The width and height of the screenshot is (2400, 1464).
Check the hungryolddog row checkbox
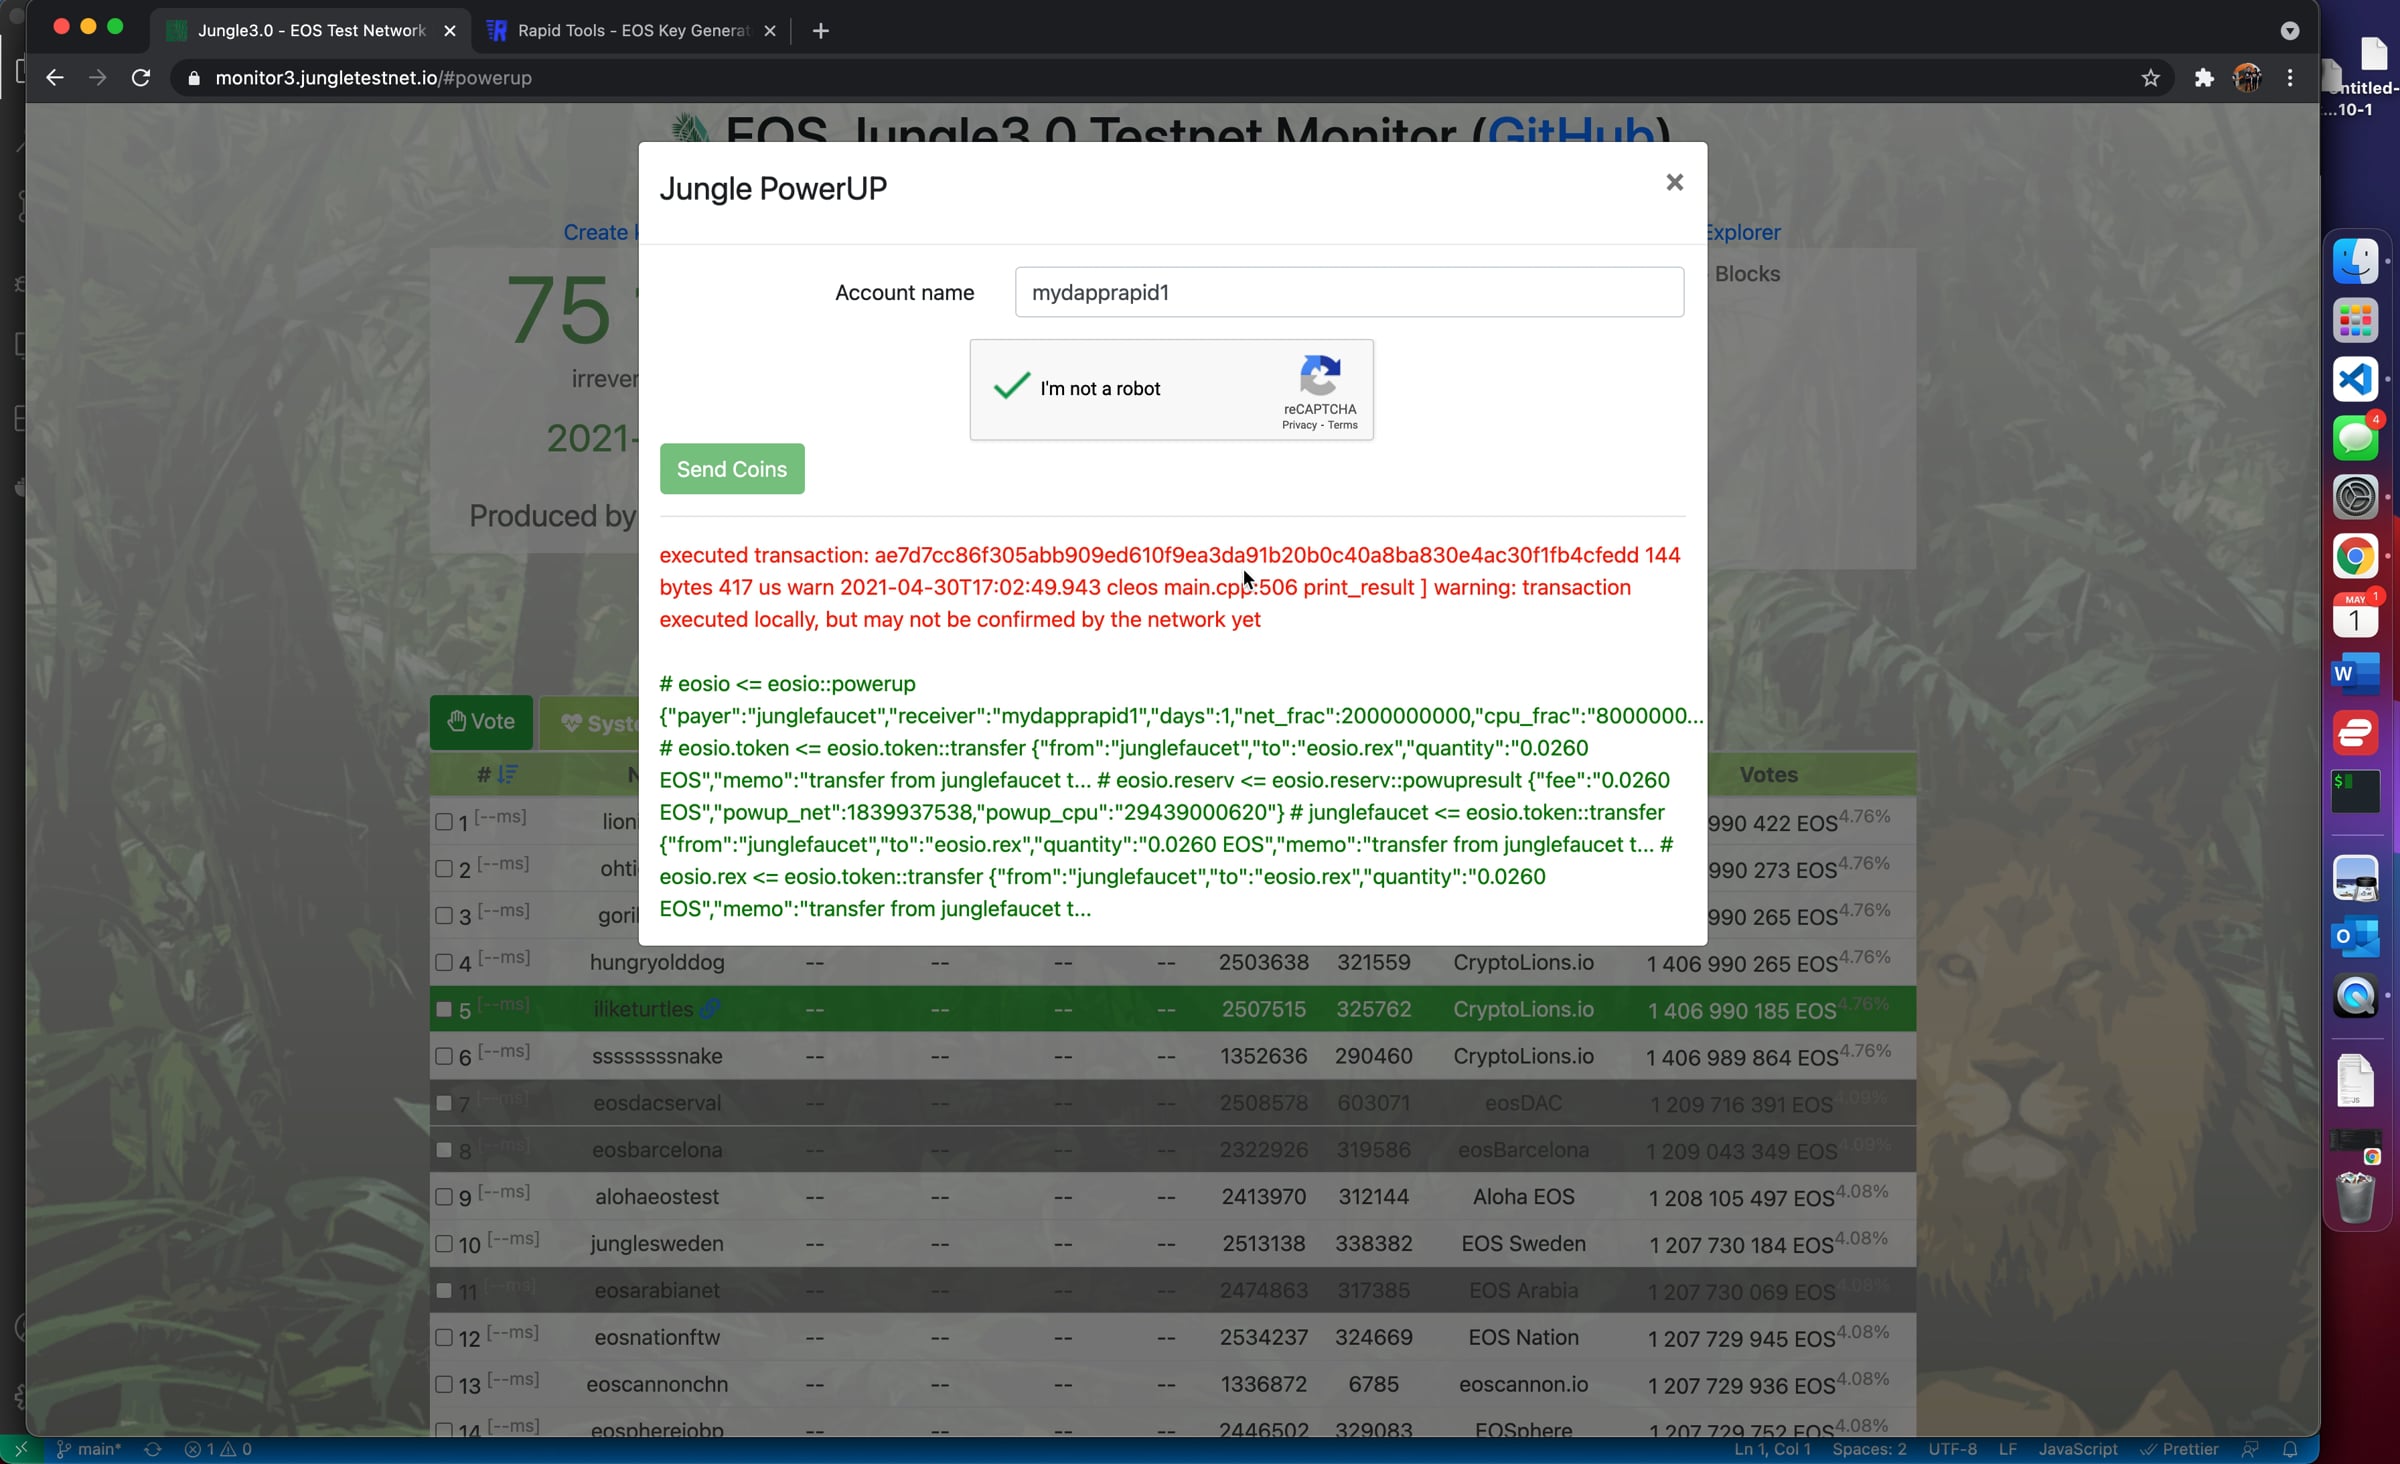[444, 962]
